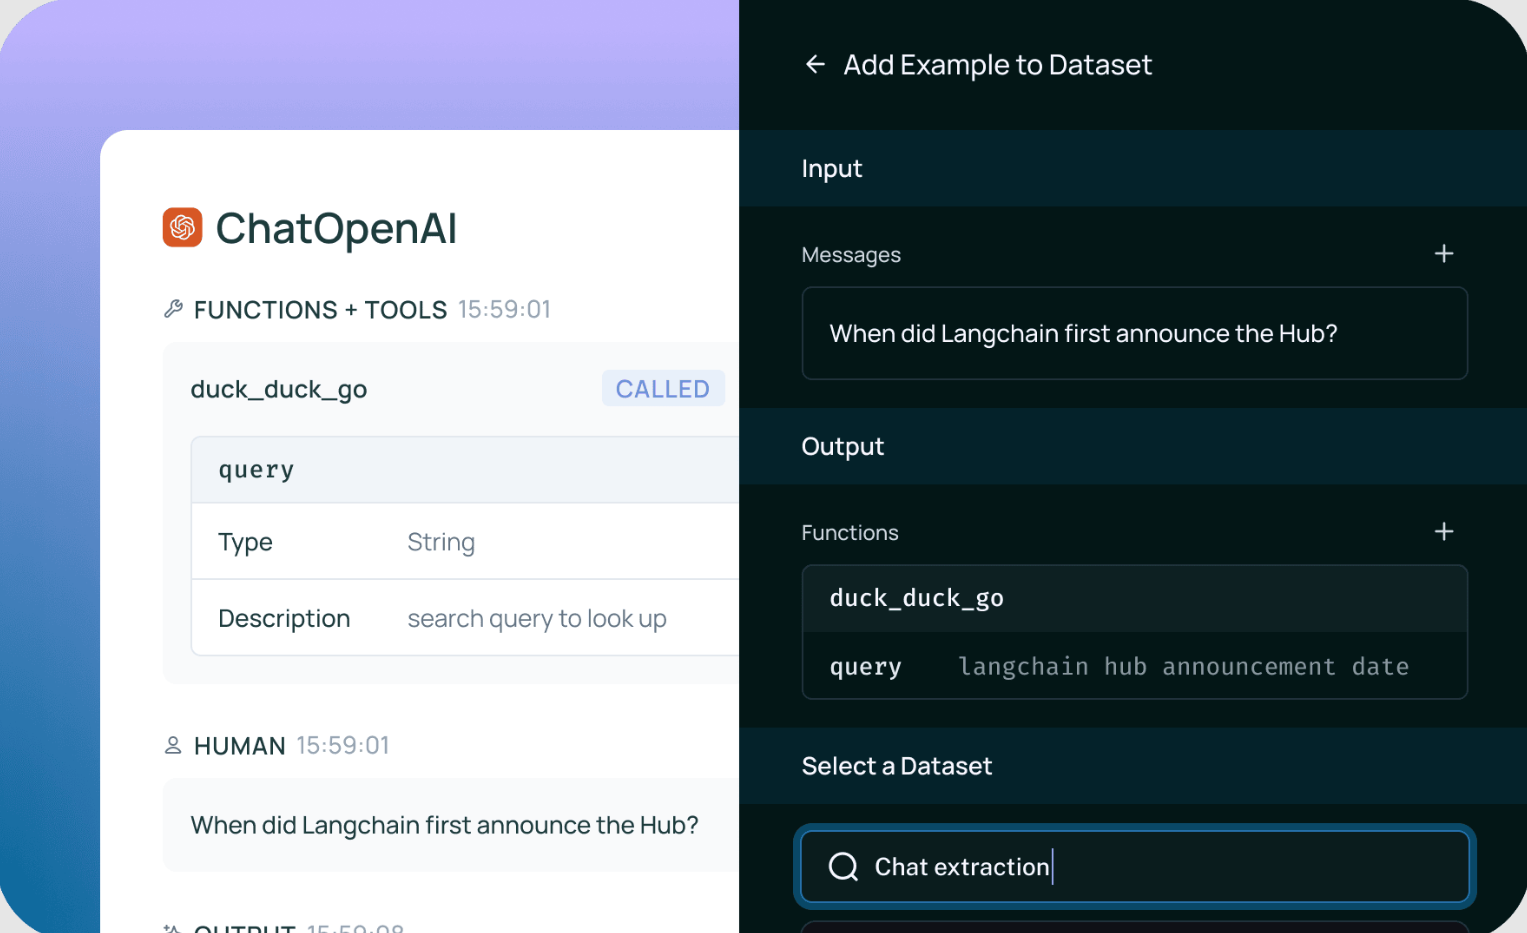This screenshot has width=1527, height=933.
Task: Click the person icon beside HUMAN
Action: 173,745
